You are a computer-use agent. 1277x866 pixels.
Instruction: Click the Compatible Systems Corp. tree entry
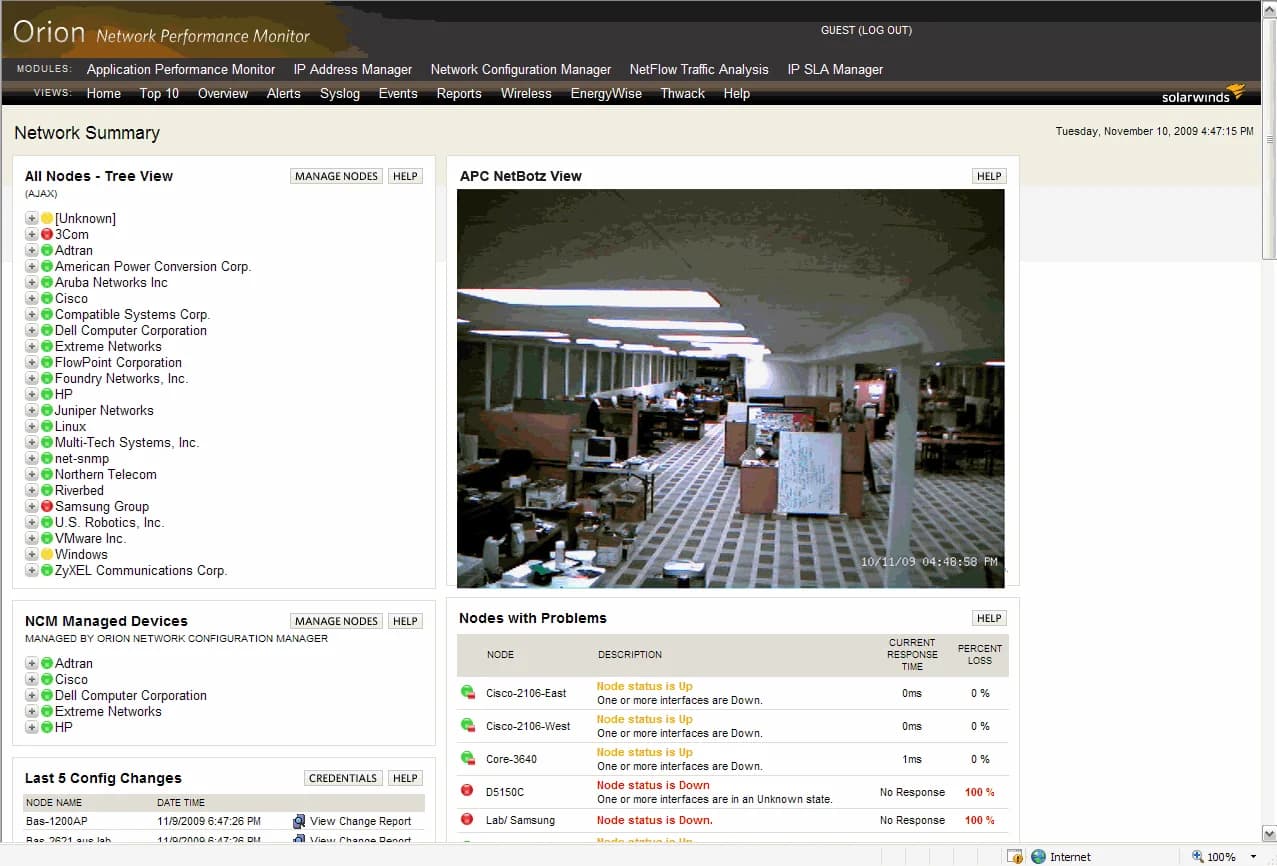pos(132,314)
